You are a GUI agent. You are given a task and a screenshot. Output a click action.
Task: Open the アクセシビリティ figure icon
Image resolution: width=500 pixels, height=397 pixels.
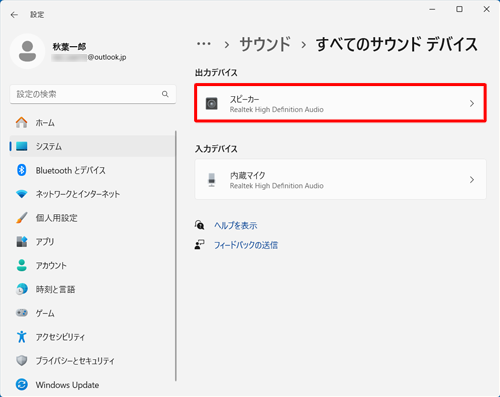click(22, 337)
